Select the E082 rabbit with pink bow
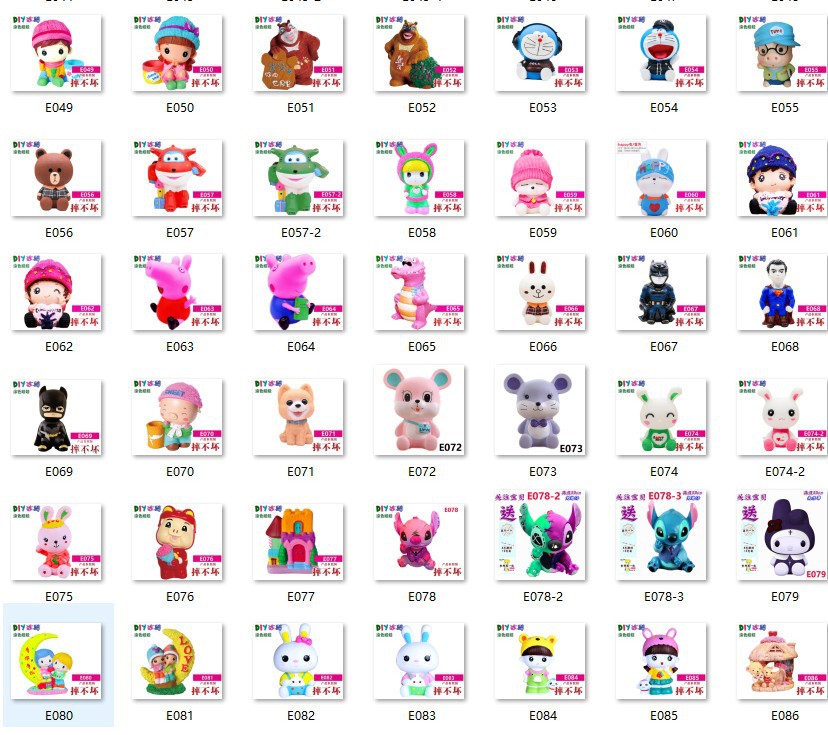The width and height of the screenshot is (828, 735). coord(298,661)
